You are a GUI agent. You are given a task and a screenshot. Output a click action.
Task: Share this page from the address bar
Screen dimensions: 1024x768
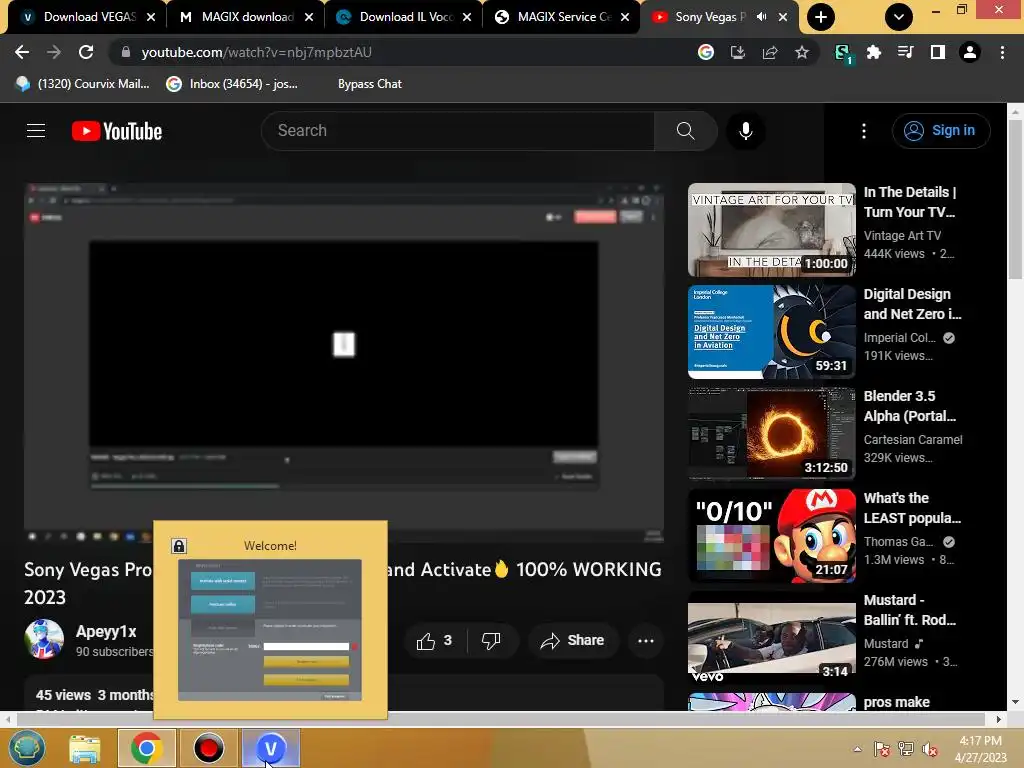(770, 52)
